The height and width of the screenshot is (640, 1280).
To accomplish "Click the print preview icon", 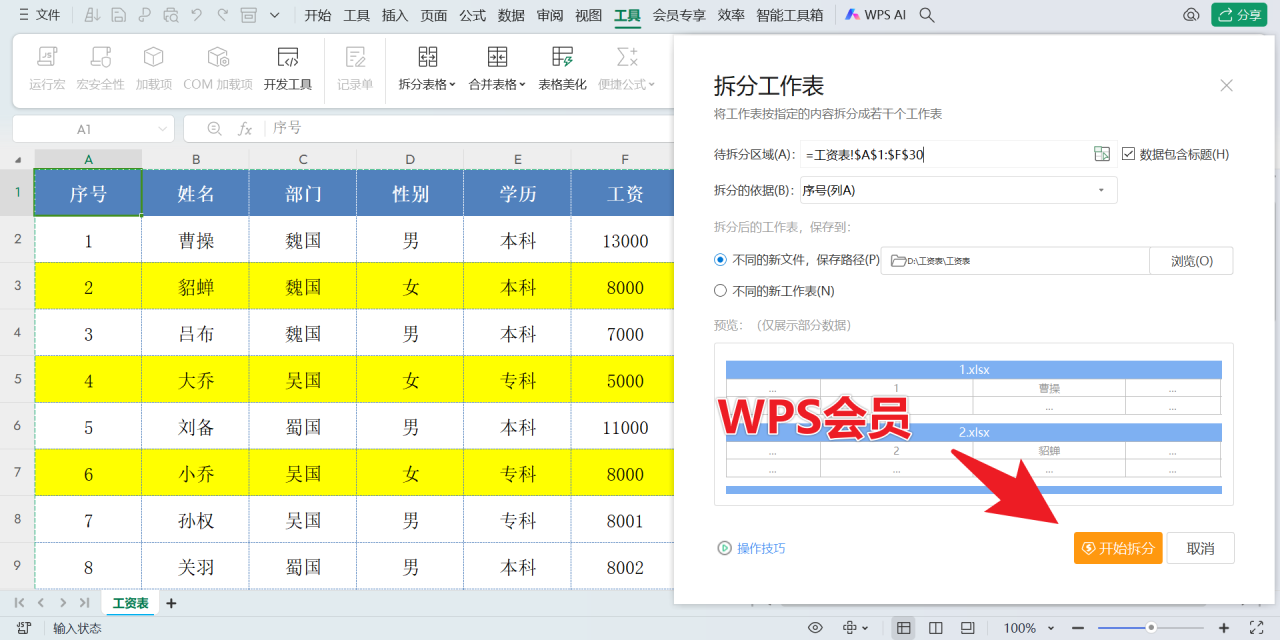I will (x=171, y=15).
